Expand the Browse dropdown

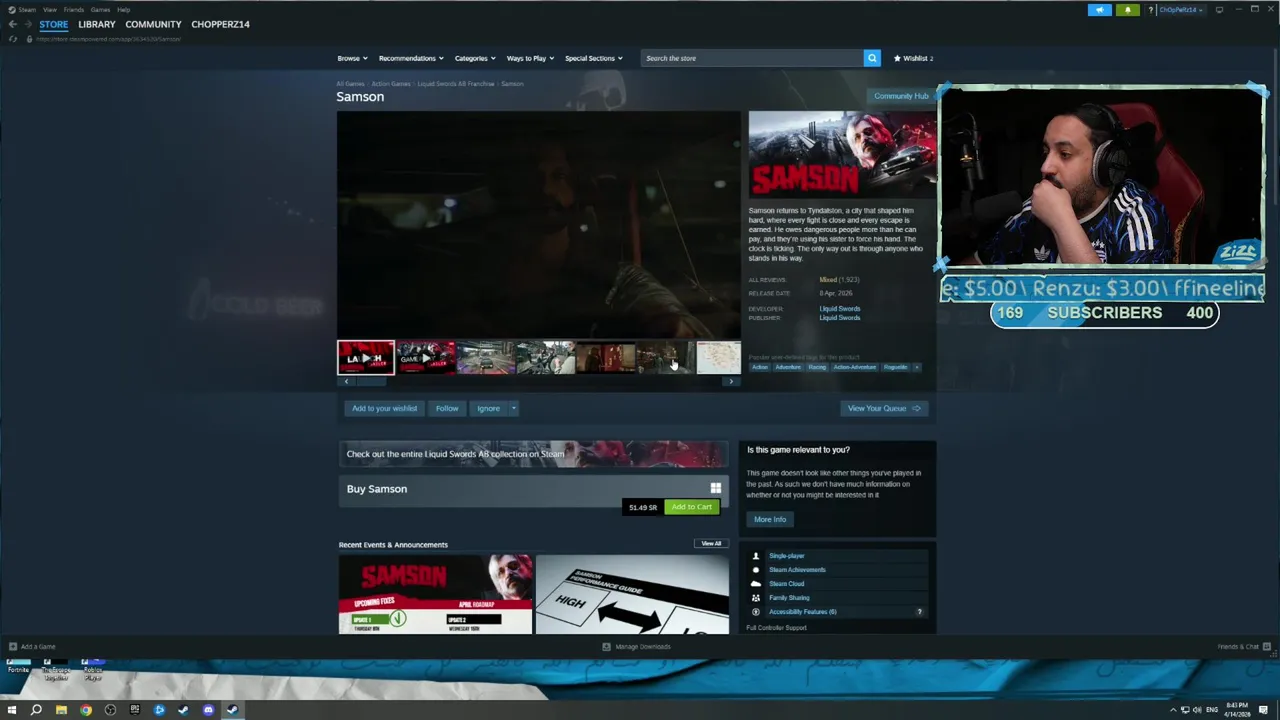(x=352, y=58)
